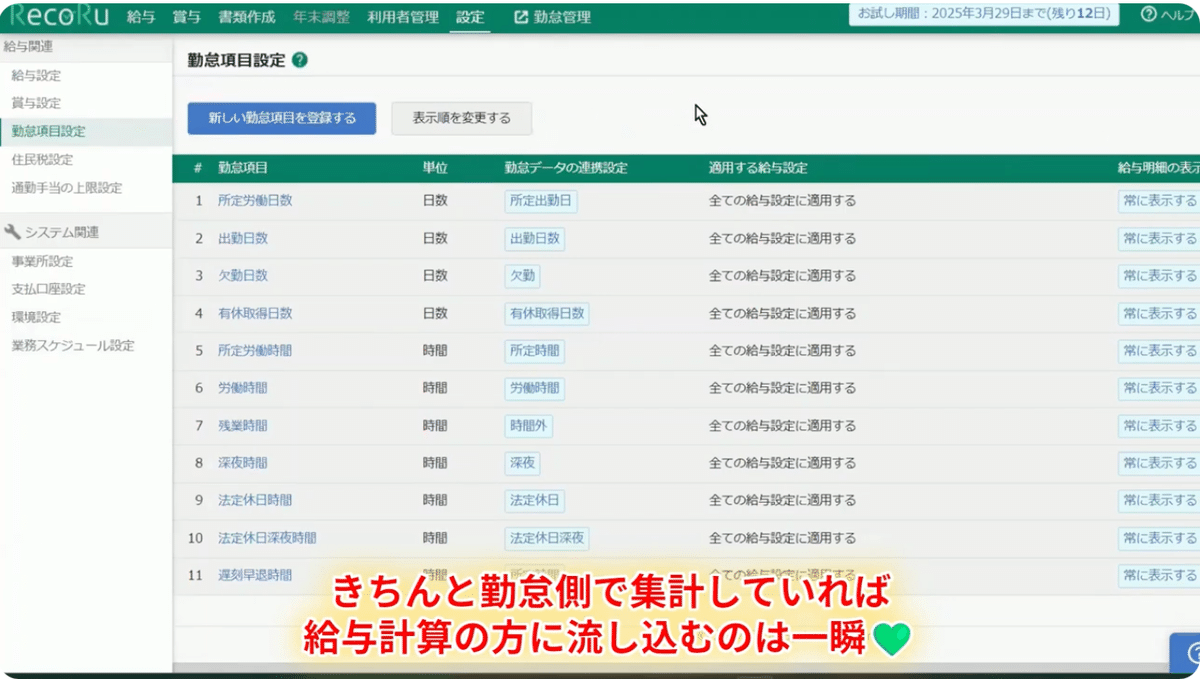The height and width of the screenshot is (679, 1200).
Task: Click the trial period notice お試し期間
Action: 985,14
